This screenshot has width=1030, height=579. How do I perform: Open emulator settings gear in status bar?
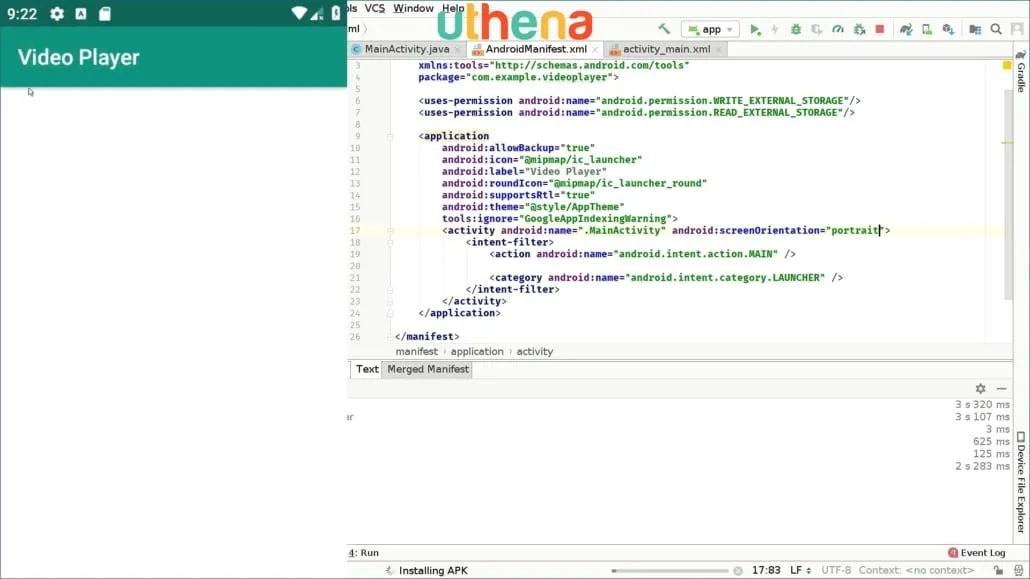click(x=57, y=14)
